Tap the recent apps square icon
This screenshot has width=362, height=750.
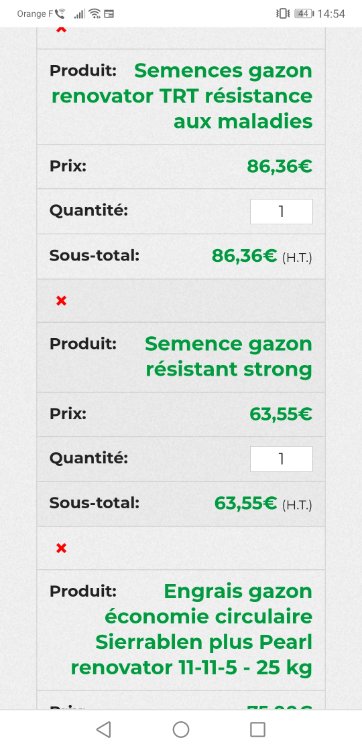[x=258, y=729]
